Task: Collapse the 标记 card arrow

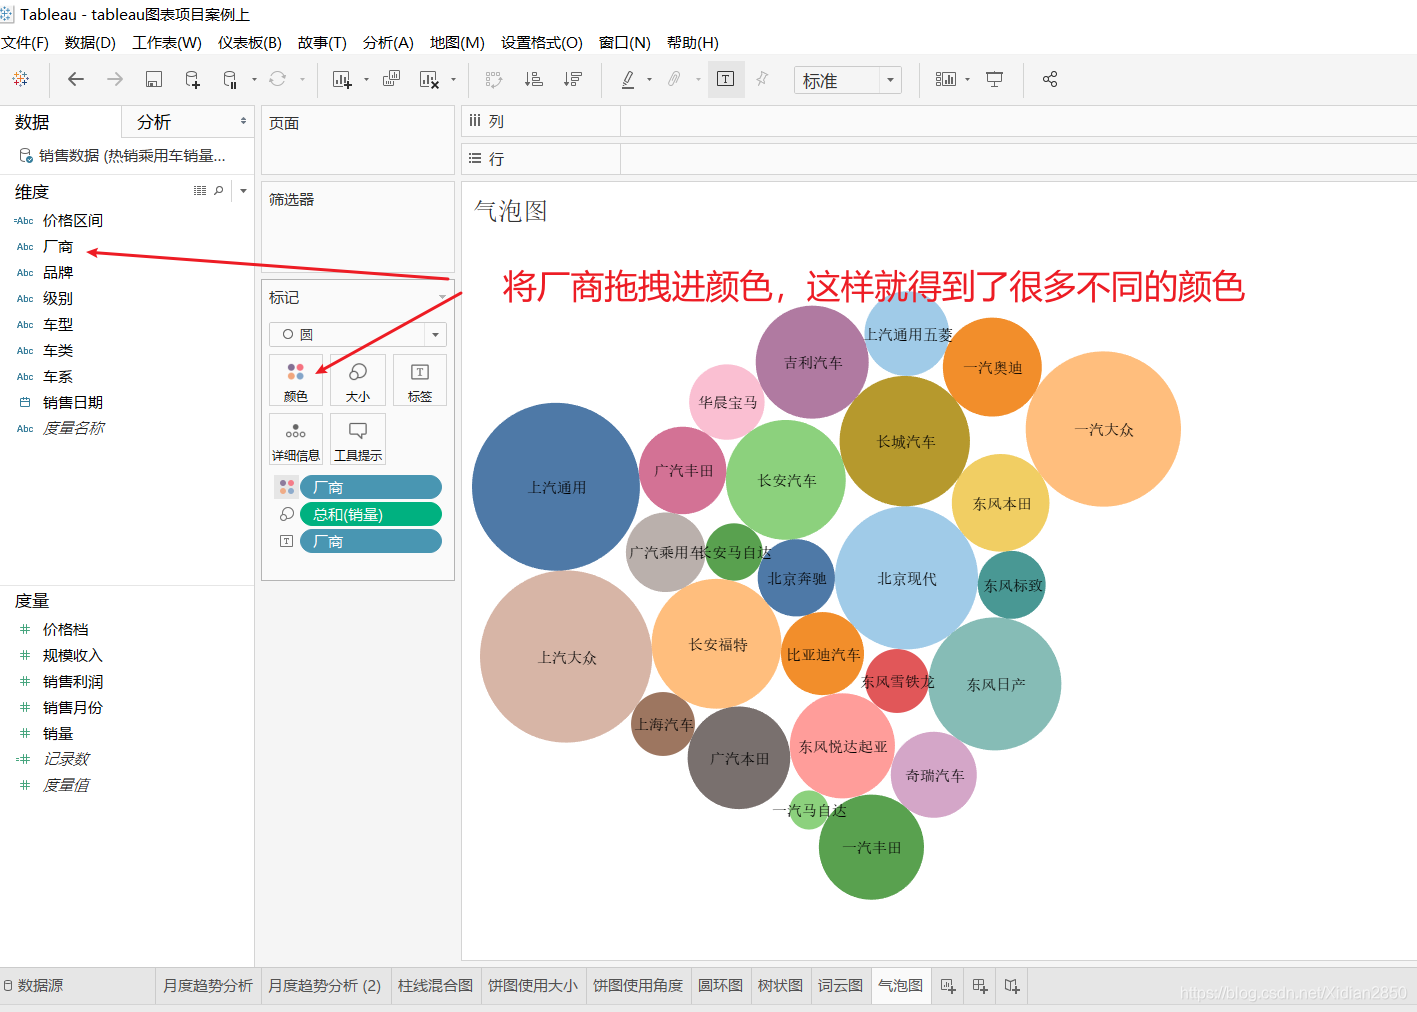Action: (x=442, y=297)
